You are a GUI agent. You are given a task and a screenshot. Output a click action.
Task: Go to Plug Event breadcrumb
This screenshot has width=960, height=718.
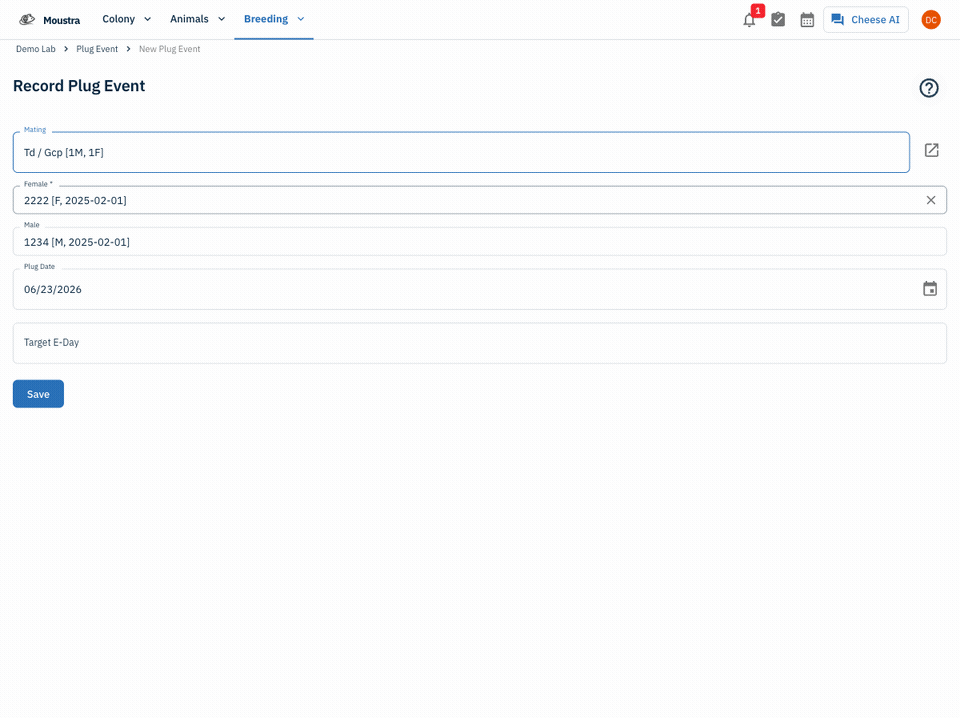click(x=97, y=49)
